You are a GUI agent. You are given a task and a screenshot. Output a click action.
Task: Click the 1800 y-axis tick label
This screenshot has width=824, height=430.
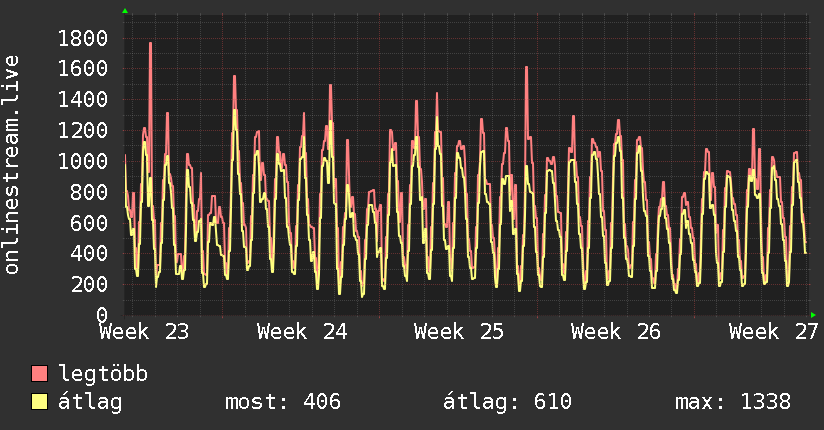tap(83, 38)
